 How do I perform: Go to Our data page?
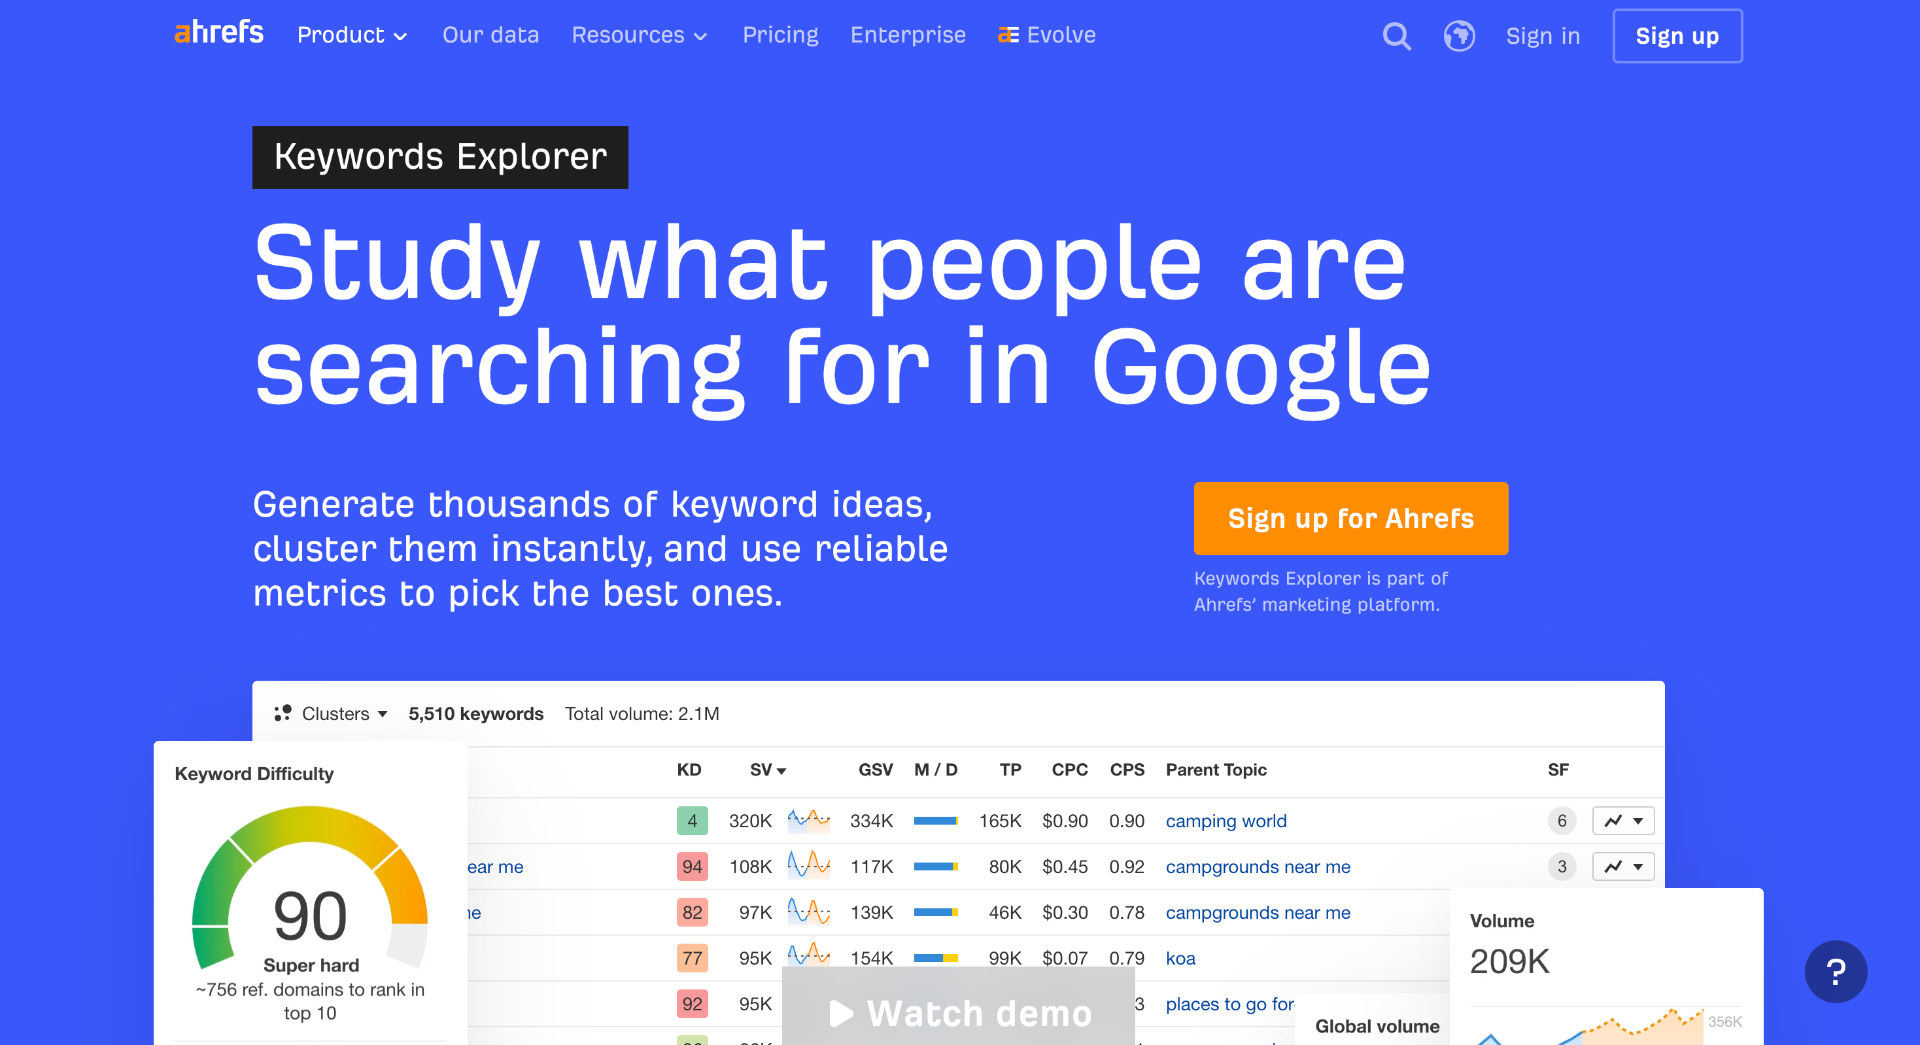491,36
